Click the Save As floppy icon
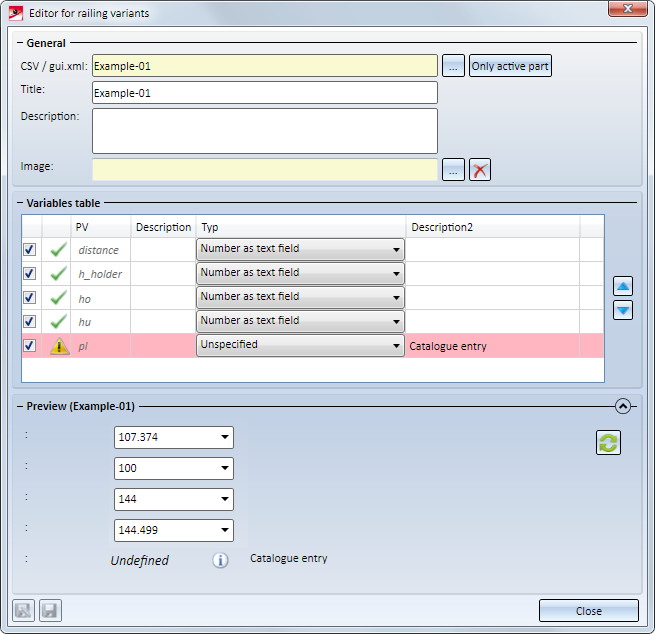This screenshot has width=655, height=634. coord(23,610)
